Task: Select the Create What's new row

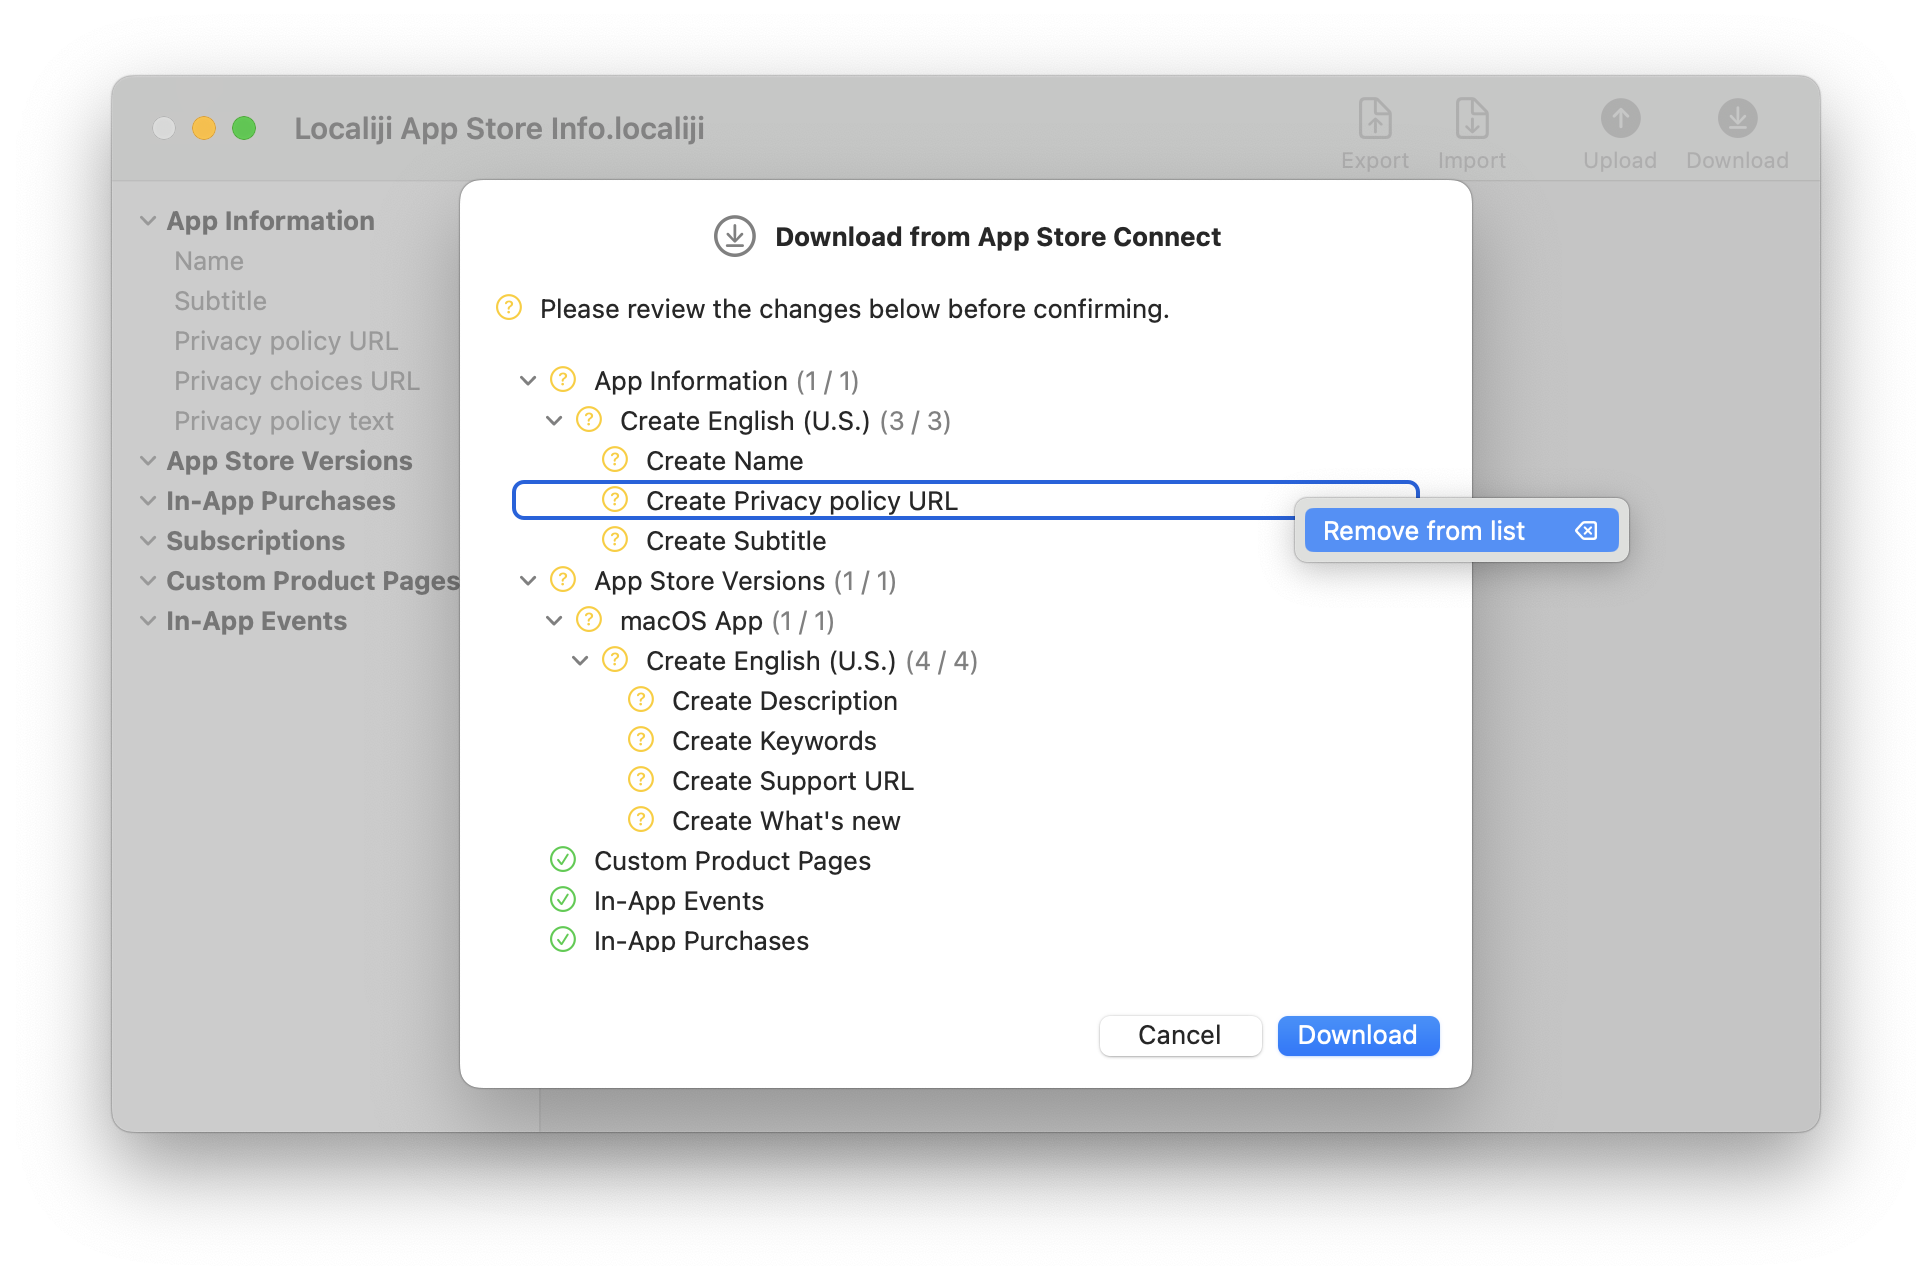Action: [x=966, y=820]
